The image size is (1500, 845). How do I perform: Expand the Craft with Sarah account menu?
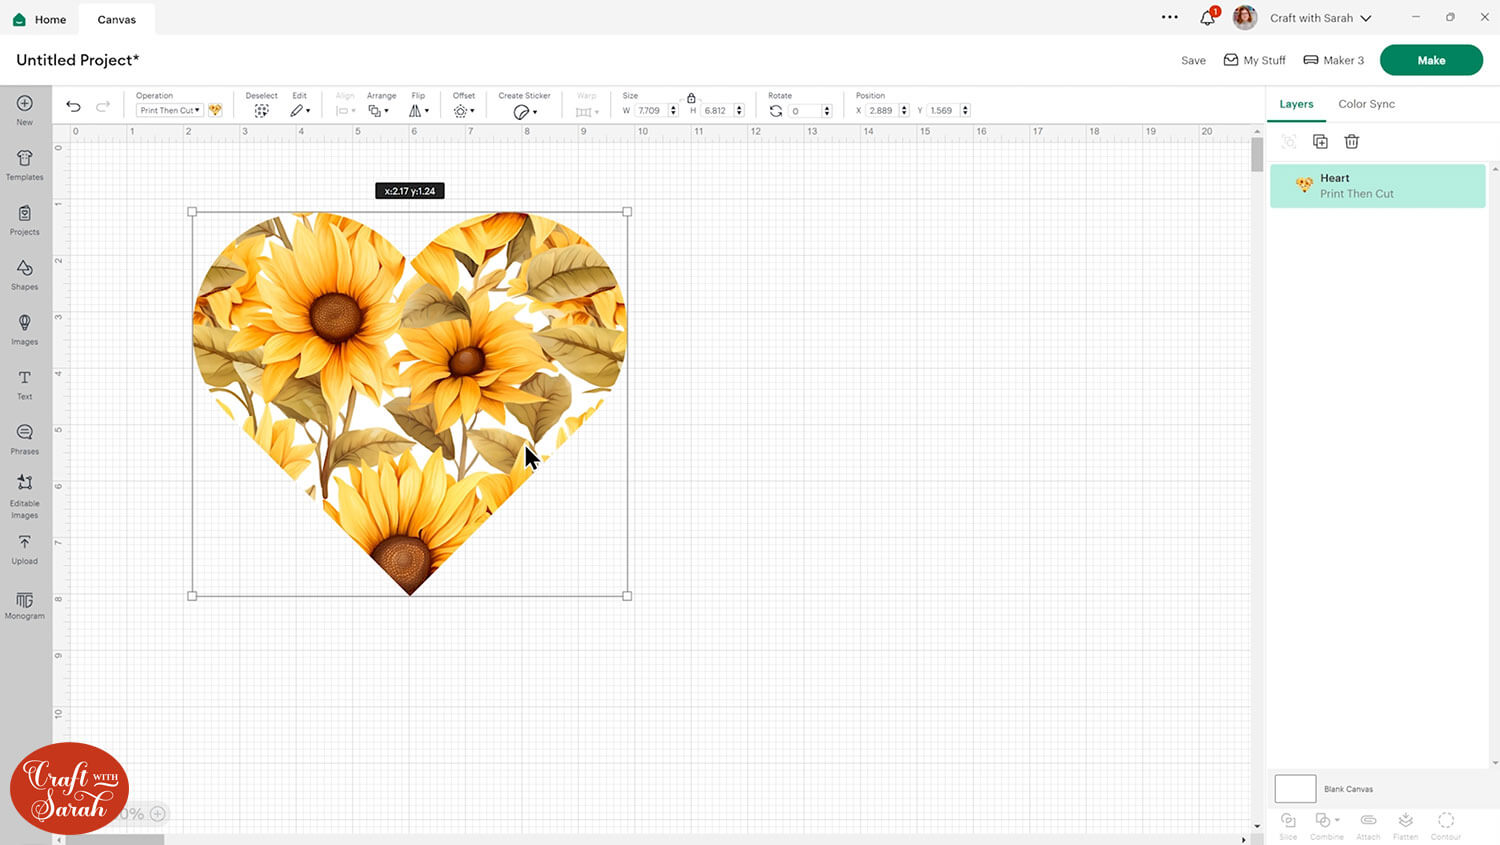point(1320,18)
